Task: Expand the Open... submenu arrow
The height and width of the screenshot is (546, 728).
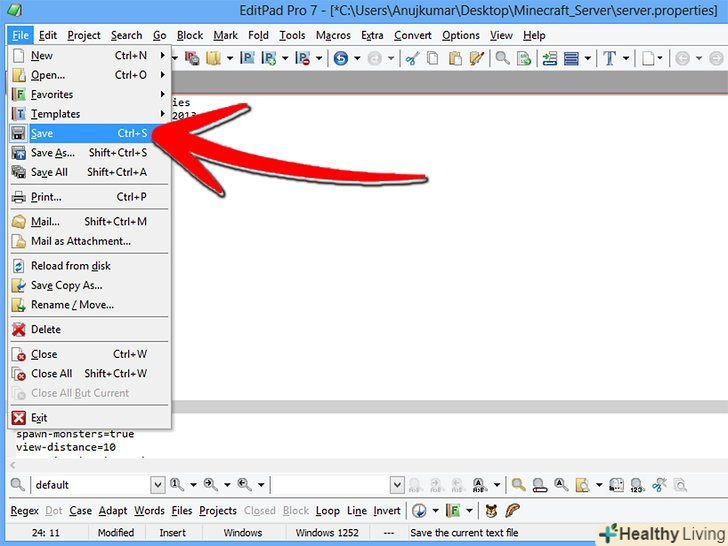Action: pyautogui.click(x=162, y=75)
